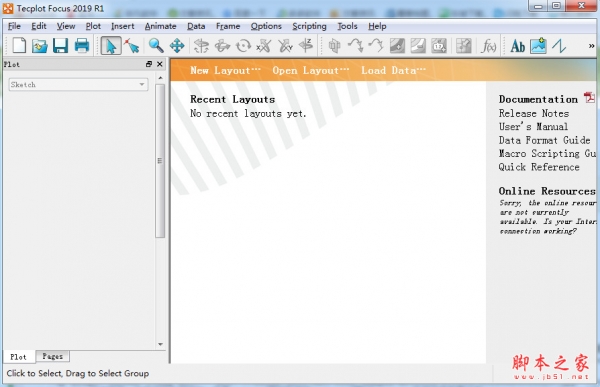Select the polyline geometry tool
This screenshot has height=387, width=600.
pyautogui.click(x=559, y=46)
